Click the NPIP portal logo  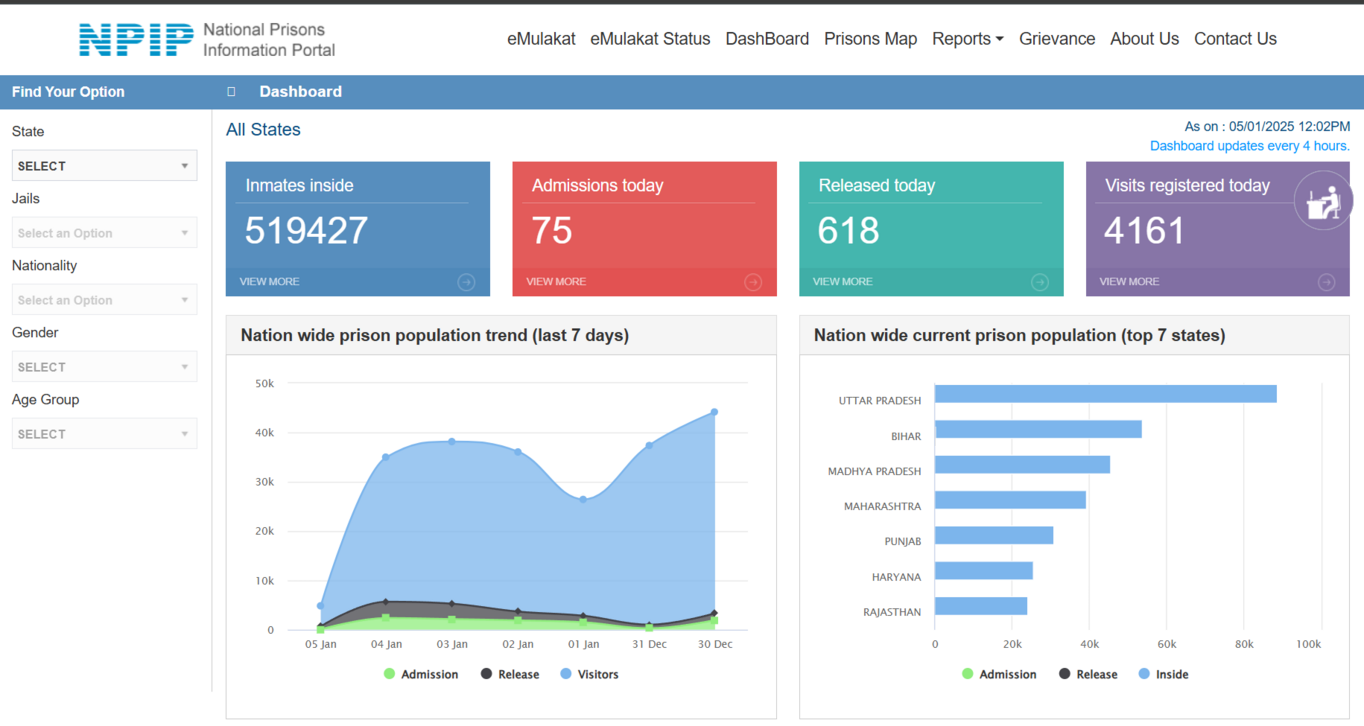[207, 39]
